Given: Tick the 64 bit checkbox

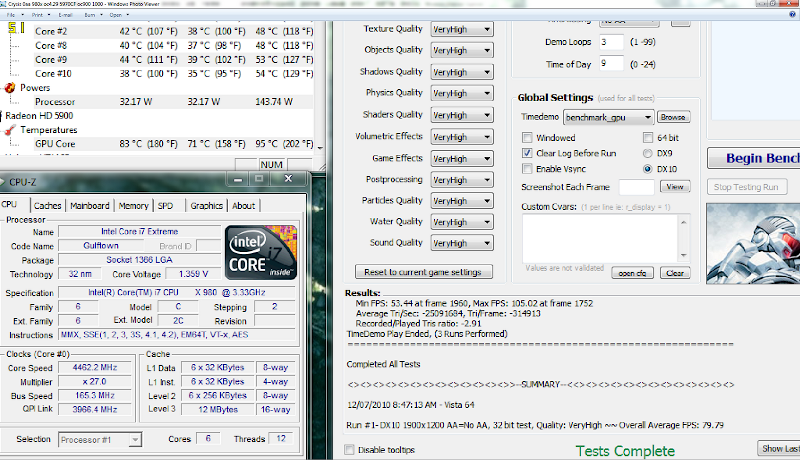Looking at the screenshot, I should [648, 138].
